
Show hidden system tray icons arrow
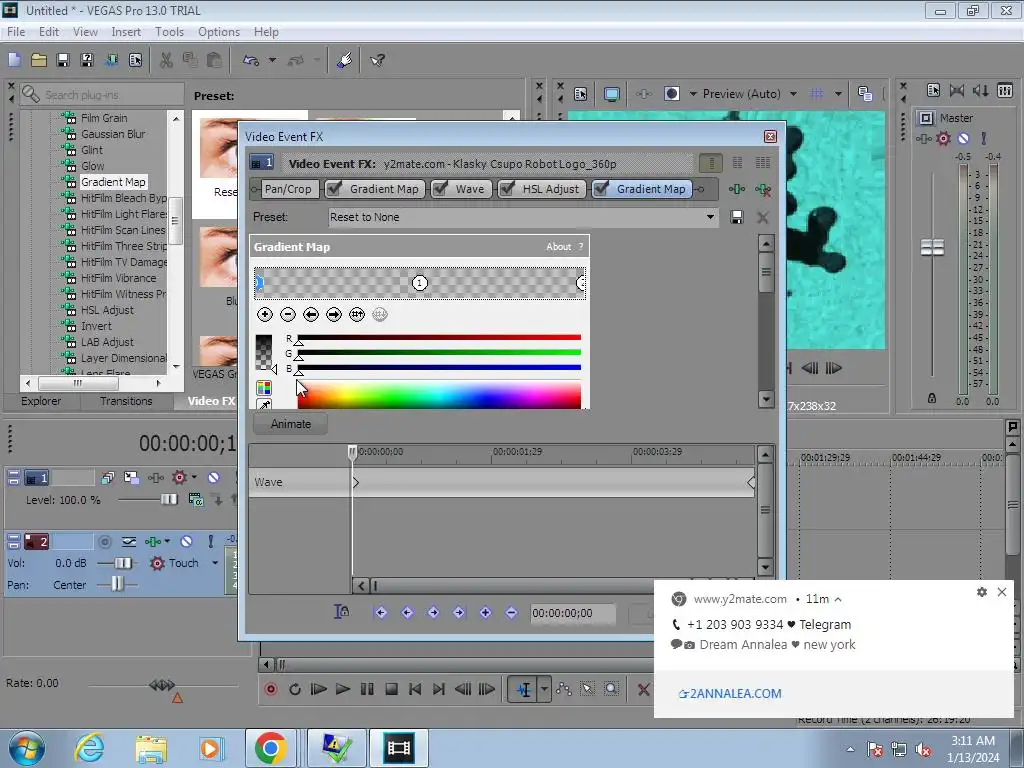850,749
